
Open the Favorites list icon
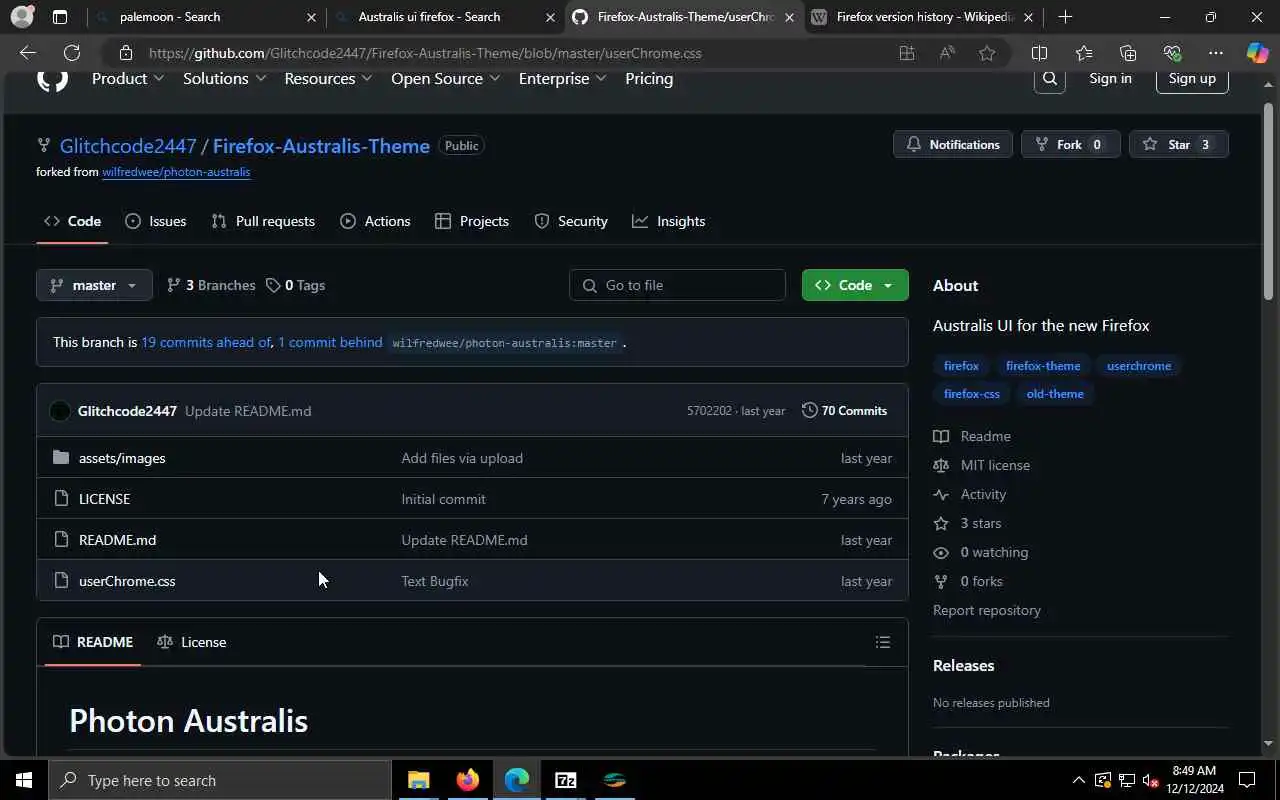point(1084,53)
